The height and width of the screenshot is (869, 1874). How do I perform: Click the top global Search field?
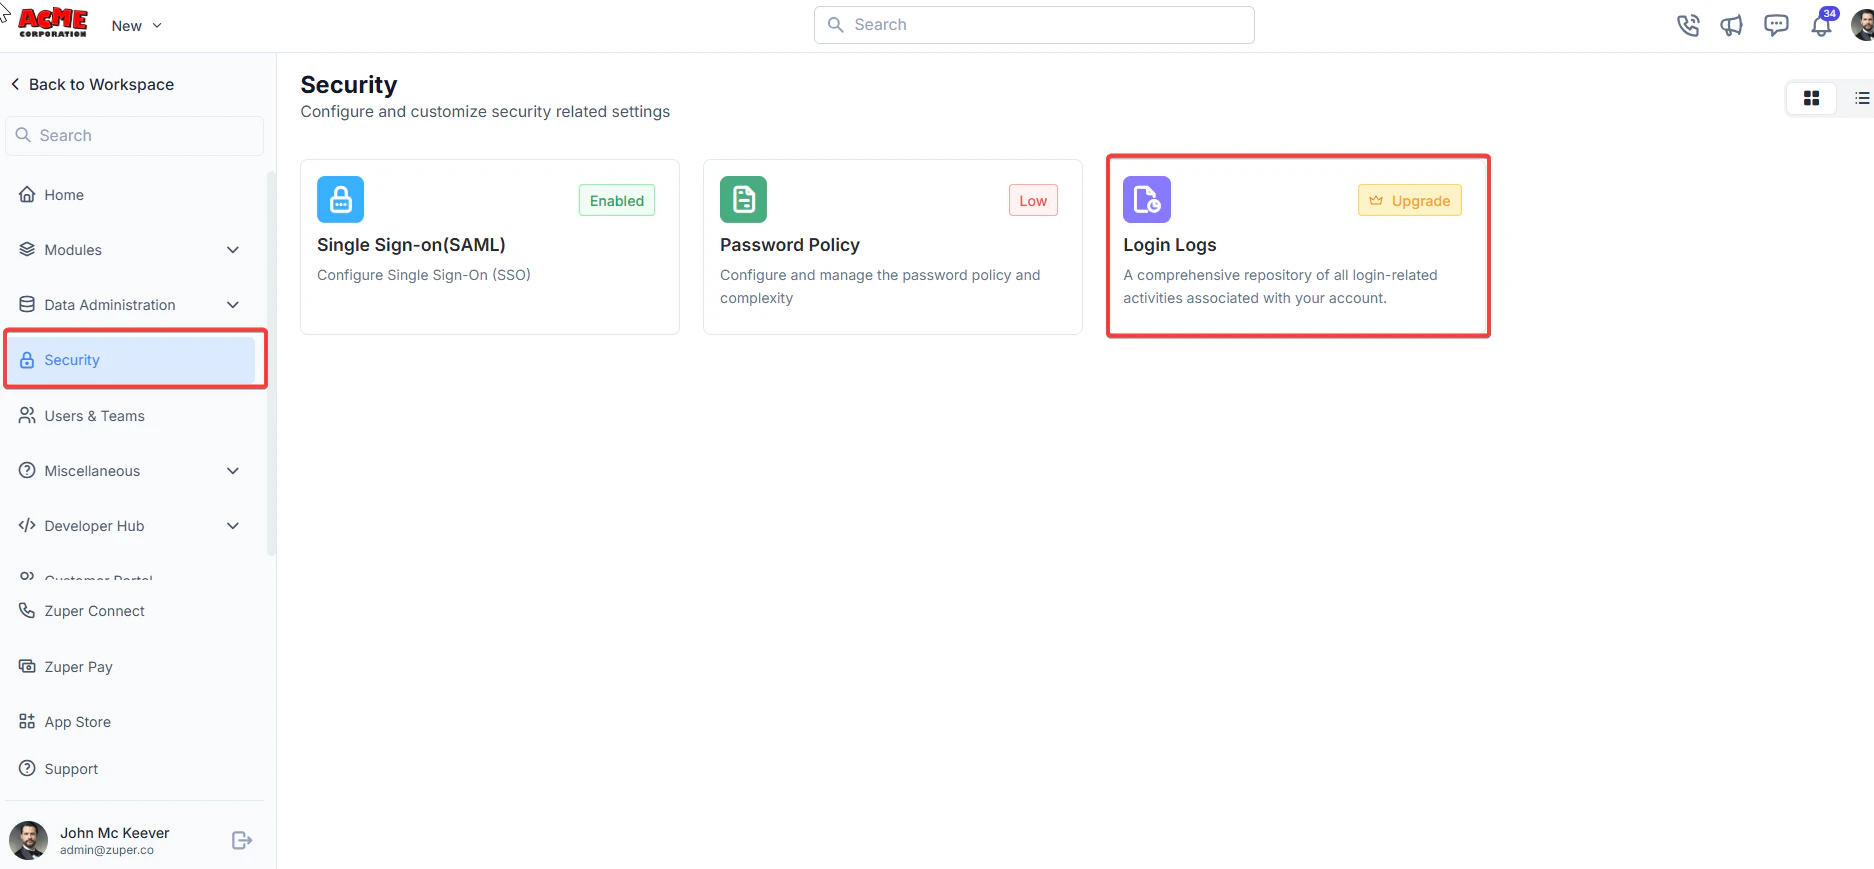click(1034, 25)
